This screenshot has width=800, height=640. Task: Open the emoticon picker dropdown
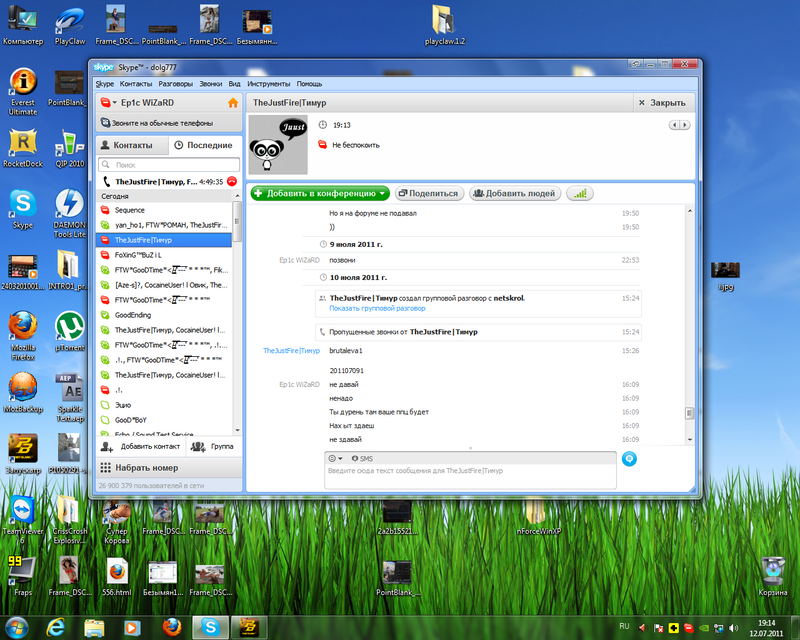coord(335,458)
